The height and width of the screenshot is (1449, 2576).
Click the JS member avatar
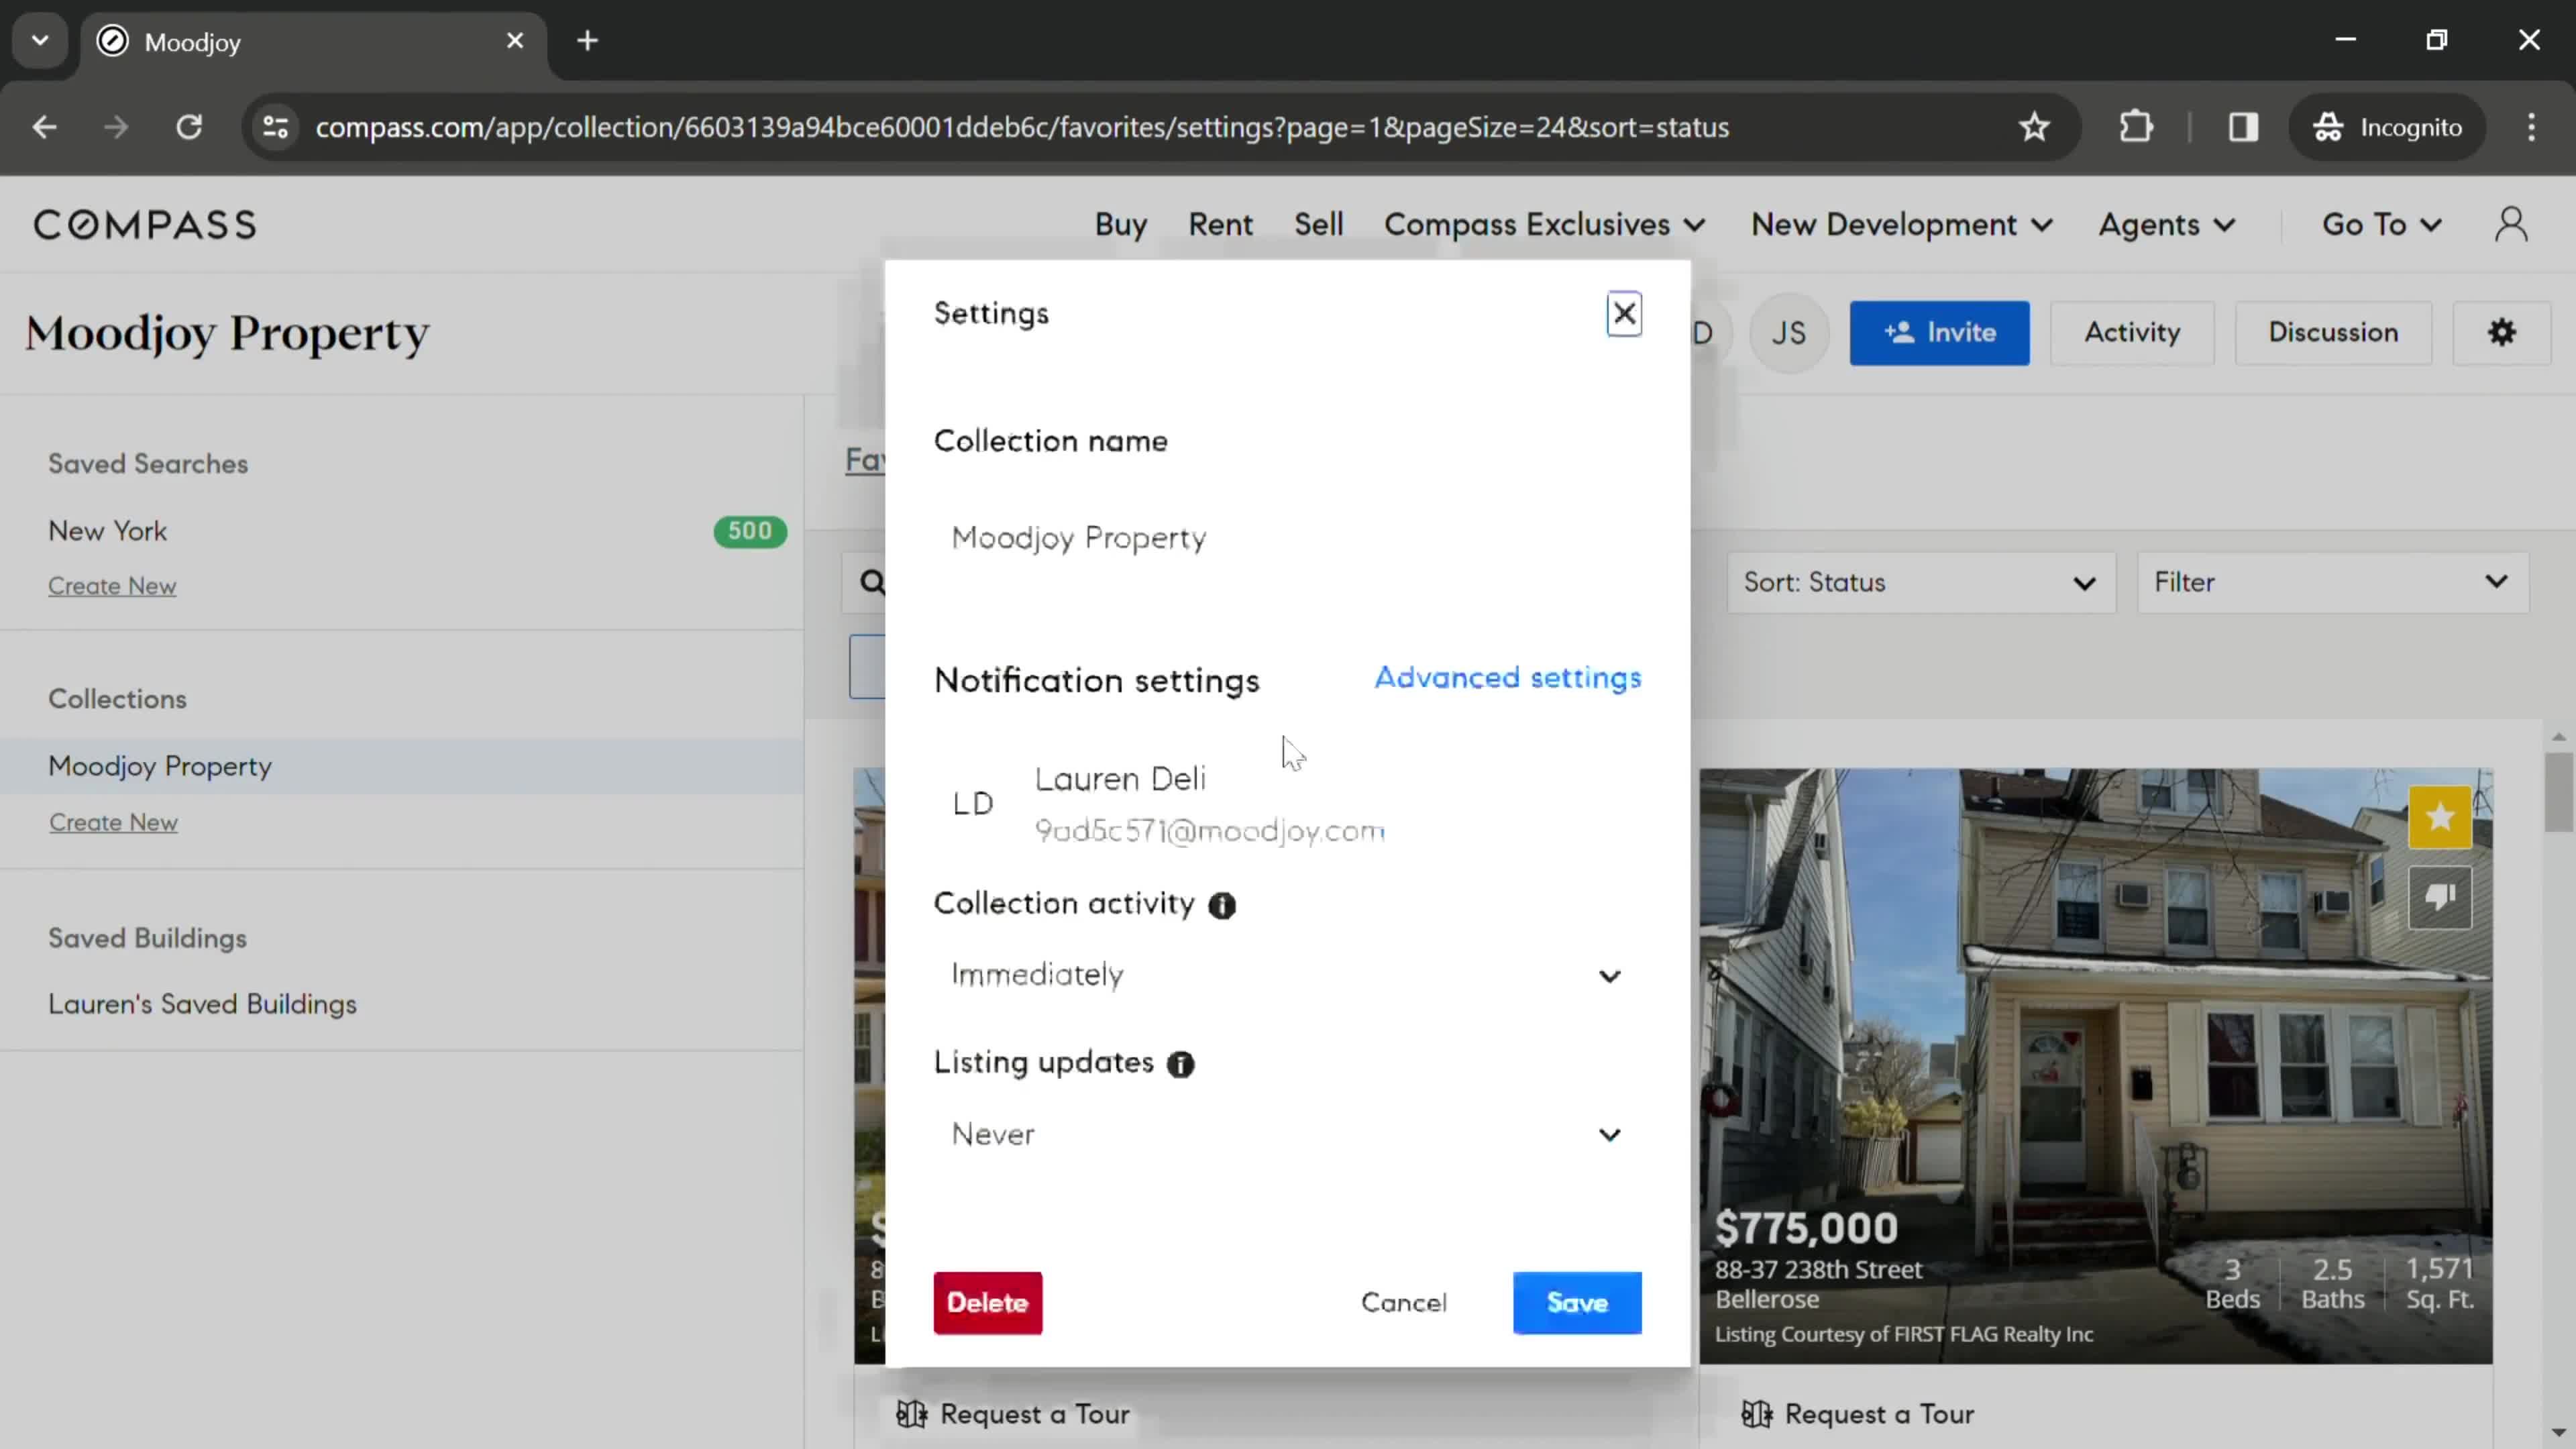point(1788,333)
